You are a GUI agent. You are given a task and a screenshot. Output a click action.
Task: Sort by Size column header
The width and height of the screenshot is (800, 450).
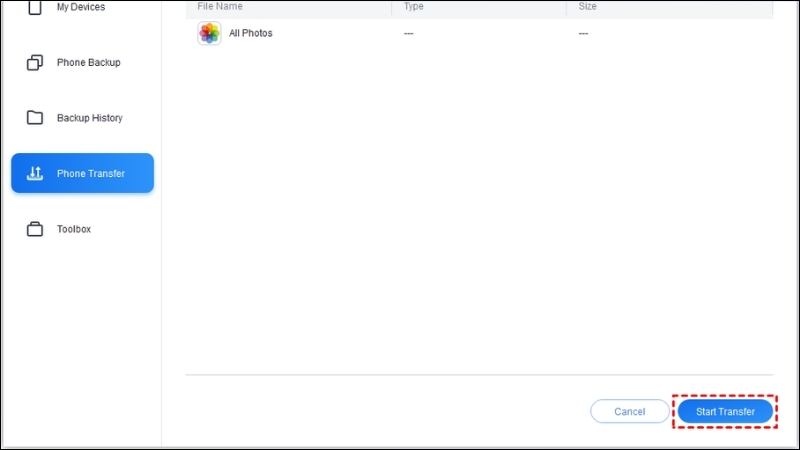587,7
